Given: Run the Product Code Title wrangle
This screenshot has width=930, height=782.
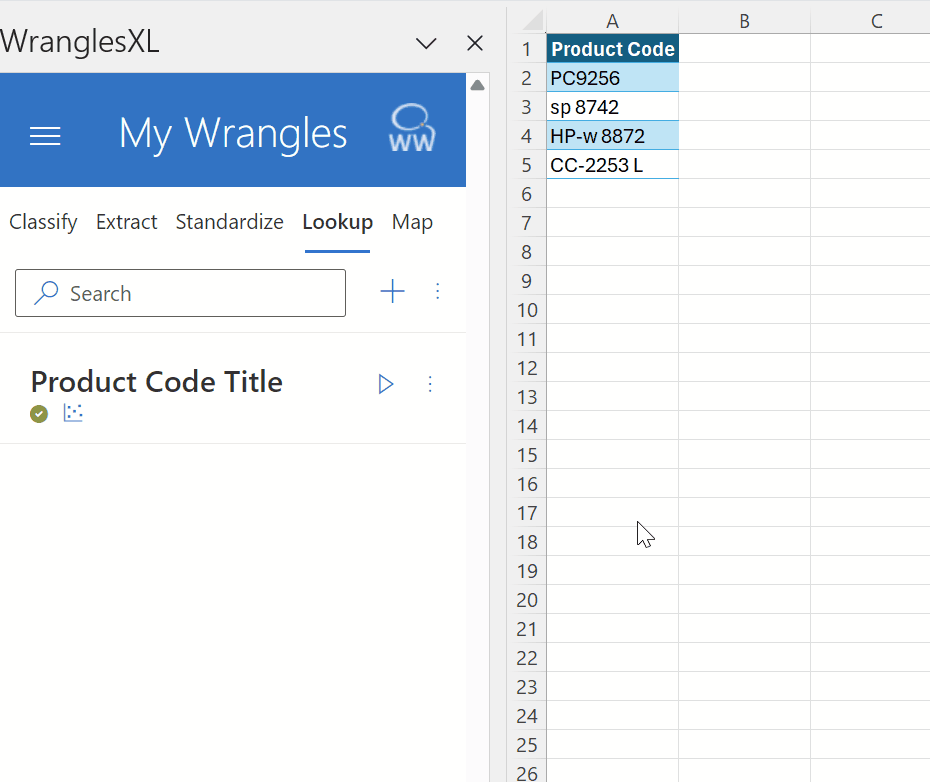Looking at the screenshot, I should coord(386,384).
